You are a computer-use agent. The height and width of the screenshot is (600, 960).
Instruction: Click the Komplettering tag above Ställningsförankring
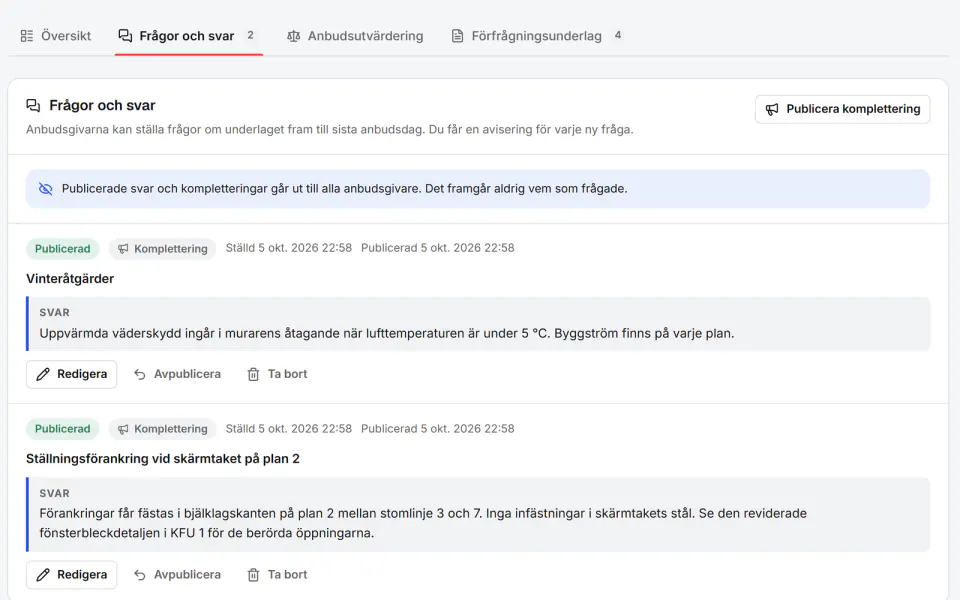tap(162, 429)
